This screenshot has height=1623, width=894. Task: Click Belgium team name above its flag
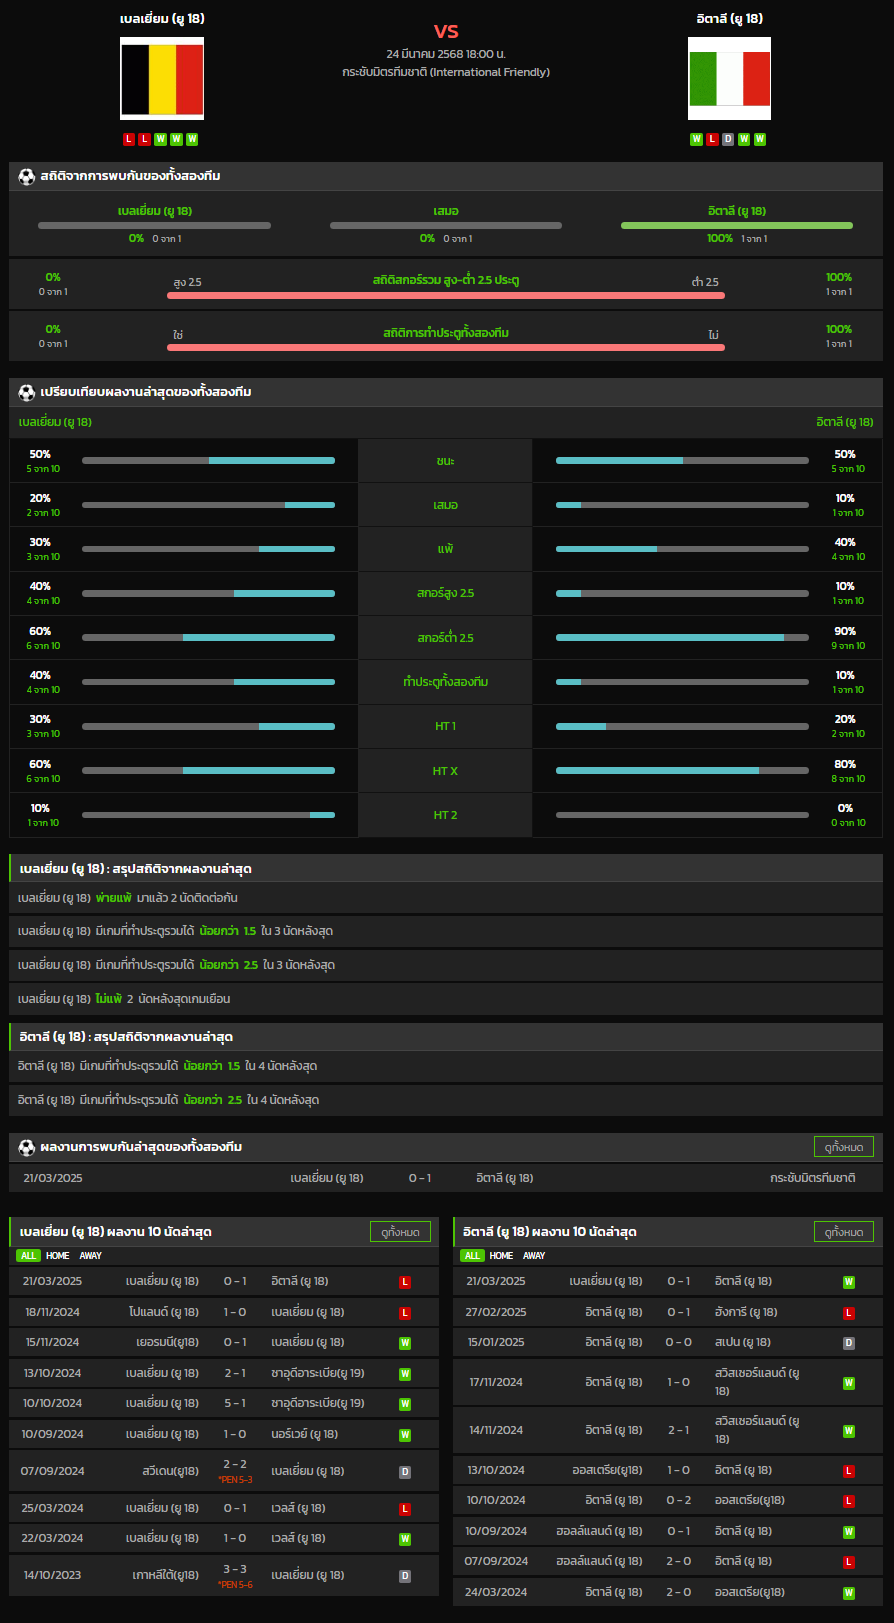162,19
